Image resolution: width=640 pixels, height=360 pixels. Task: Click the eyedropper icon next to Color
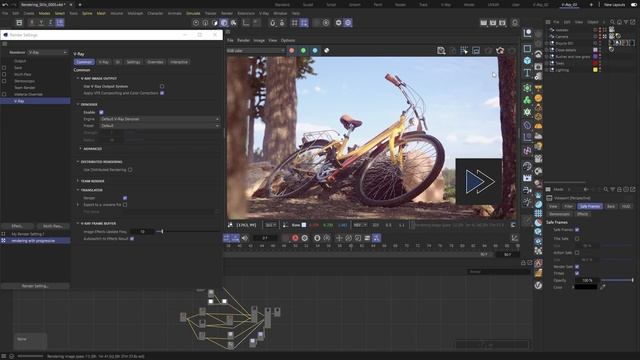[x=602, y=287]
